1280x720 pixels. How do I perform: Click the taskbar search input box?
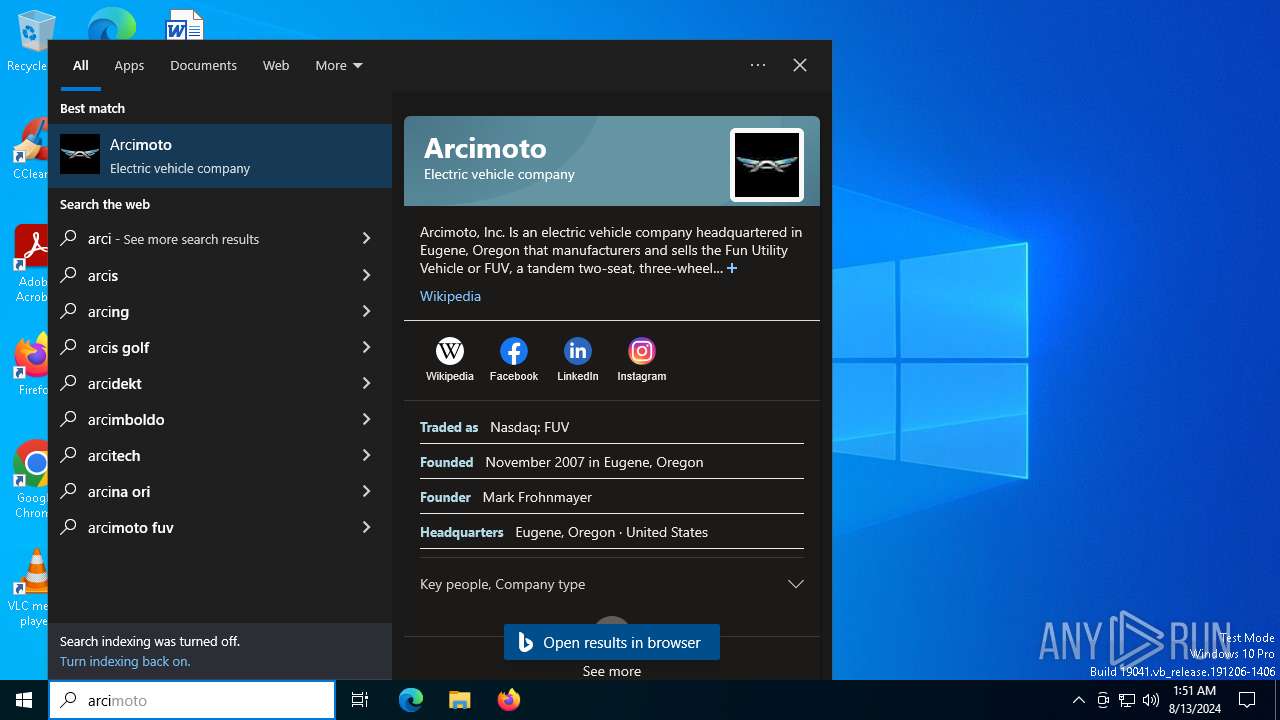click(x=192, y=700)
